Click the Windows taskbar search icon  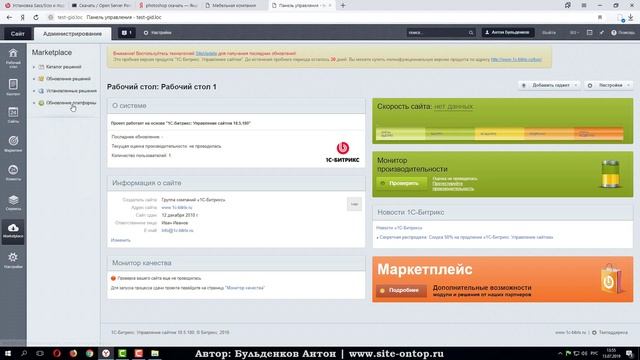[24, 353]
